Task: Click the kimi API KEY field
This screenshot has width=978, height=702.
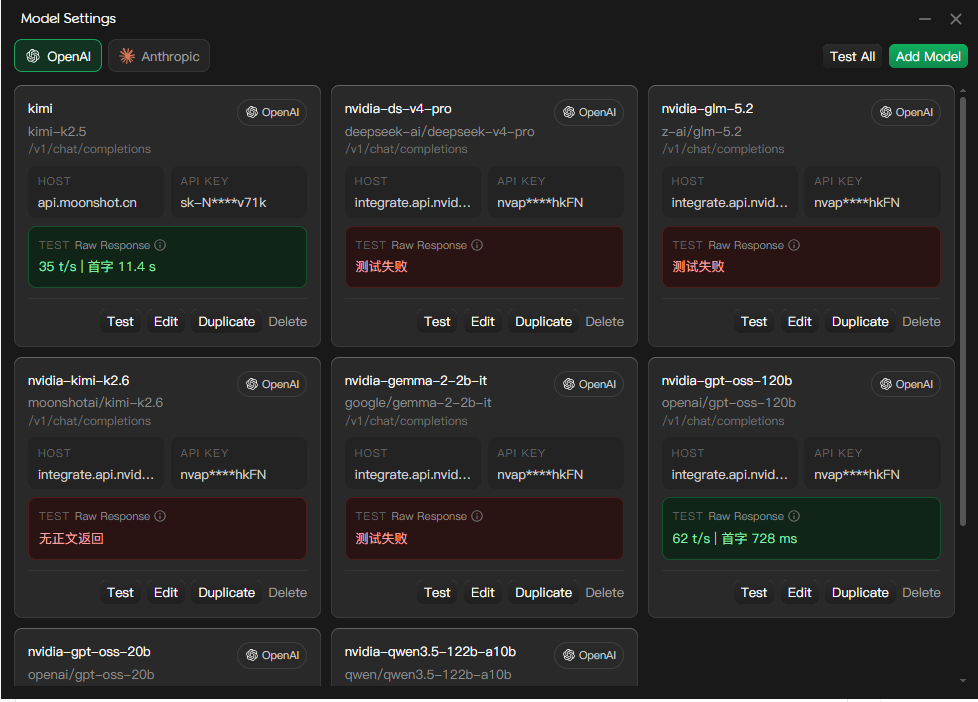Action: (239, 192)
